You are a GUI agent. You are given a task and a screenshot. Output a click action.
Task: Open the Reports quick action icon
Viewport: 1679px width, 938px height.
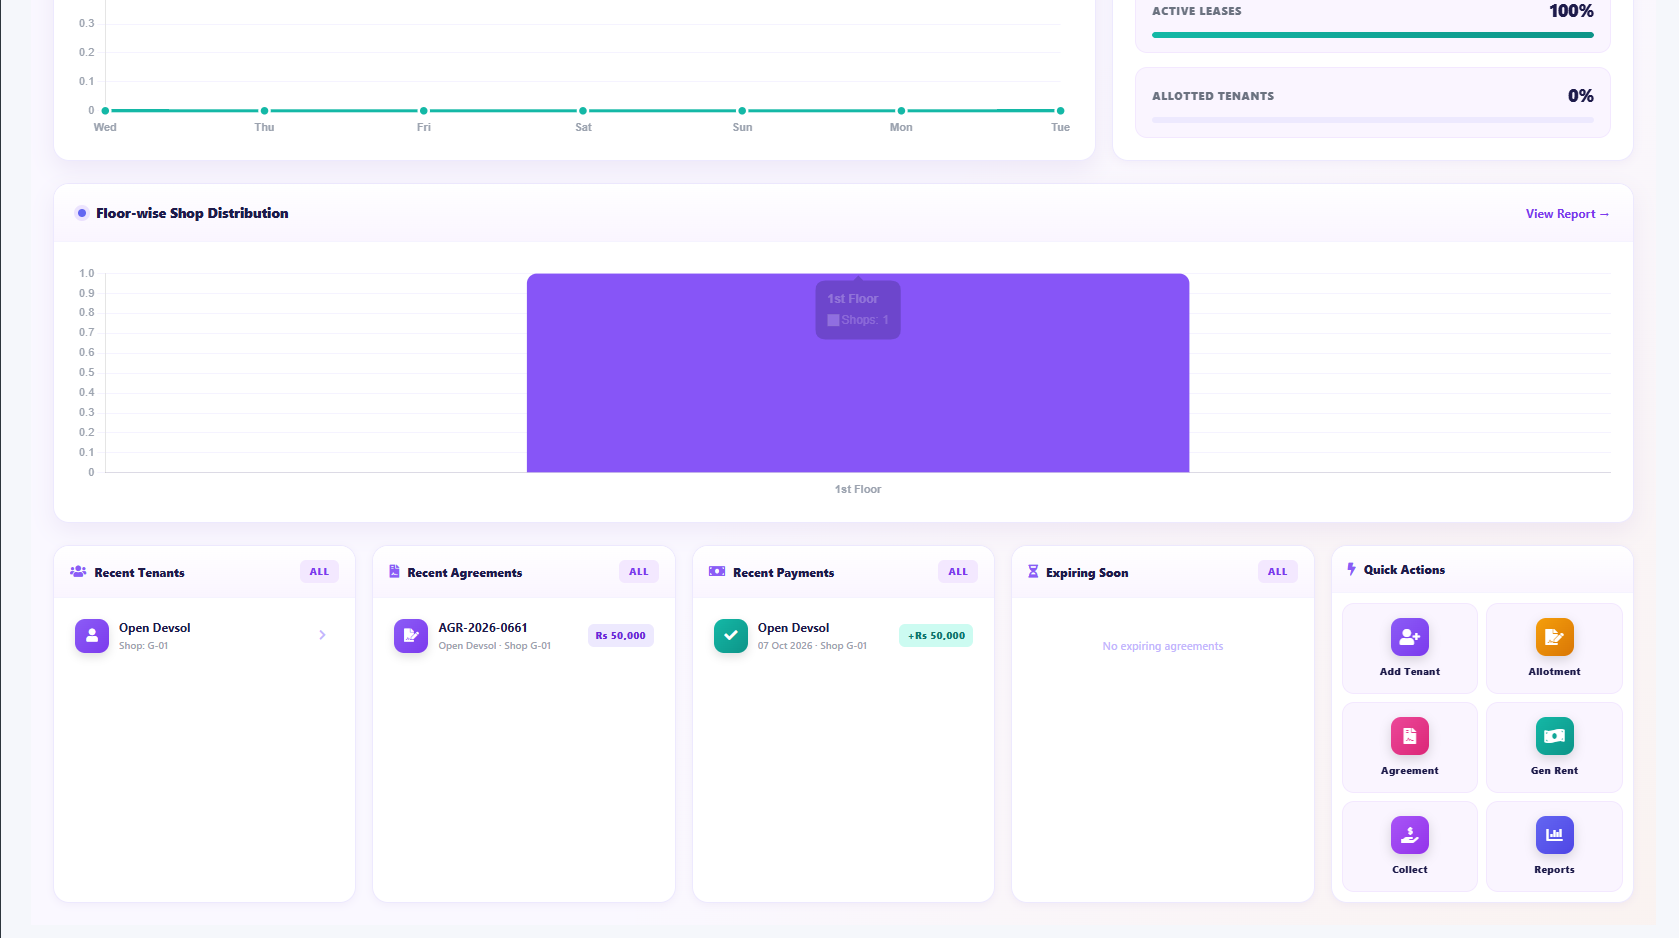[1554, 835]
